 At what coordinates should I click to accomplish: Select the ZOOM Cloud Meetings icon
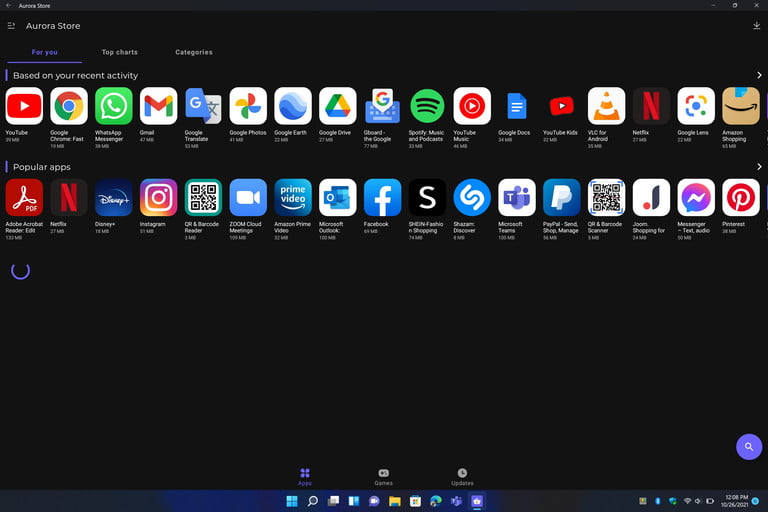248,197
